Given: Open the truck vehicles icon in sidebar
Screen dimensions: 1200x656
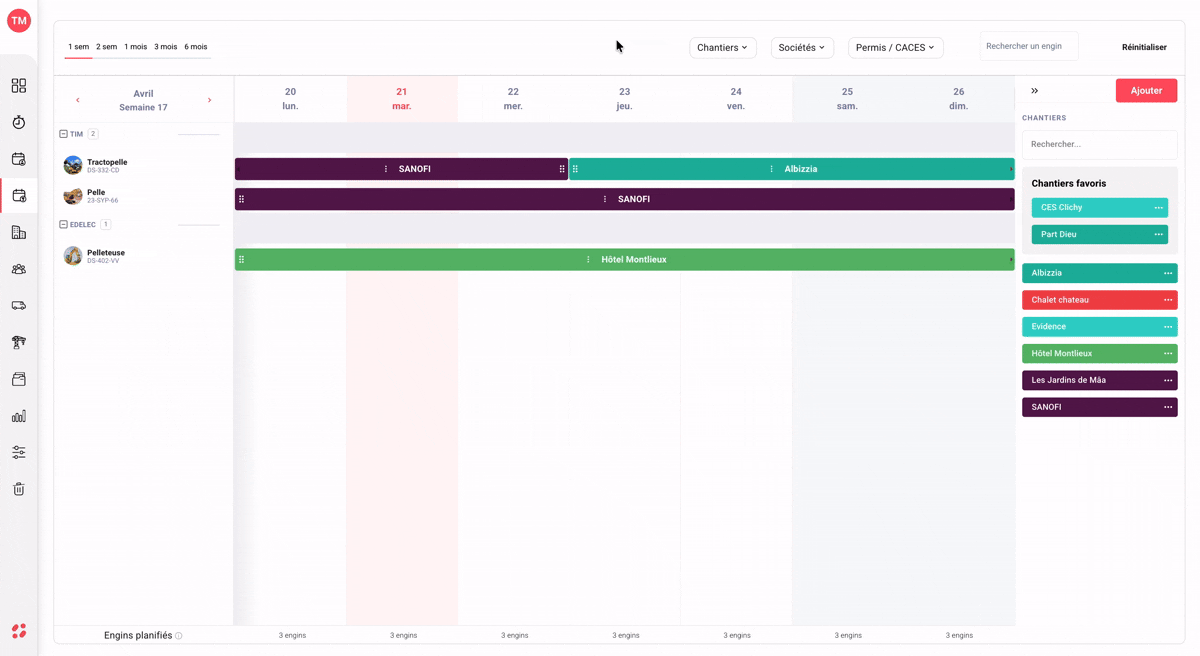Looking at the screenshot, I should pyautogui.click(x=19, y=306).
